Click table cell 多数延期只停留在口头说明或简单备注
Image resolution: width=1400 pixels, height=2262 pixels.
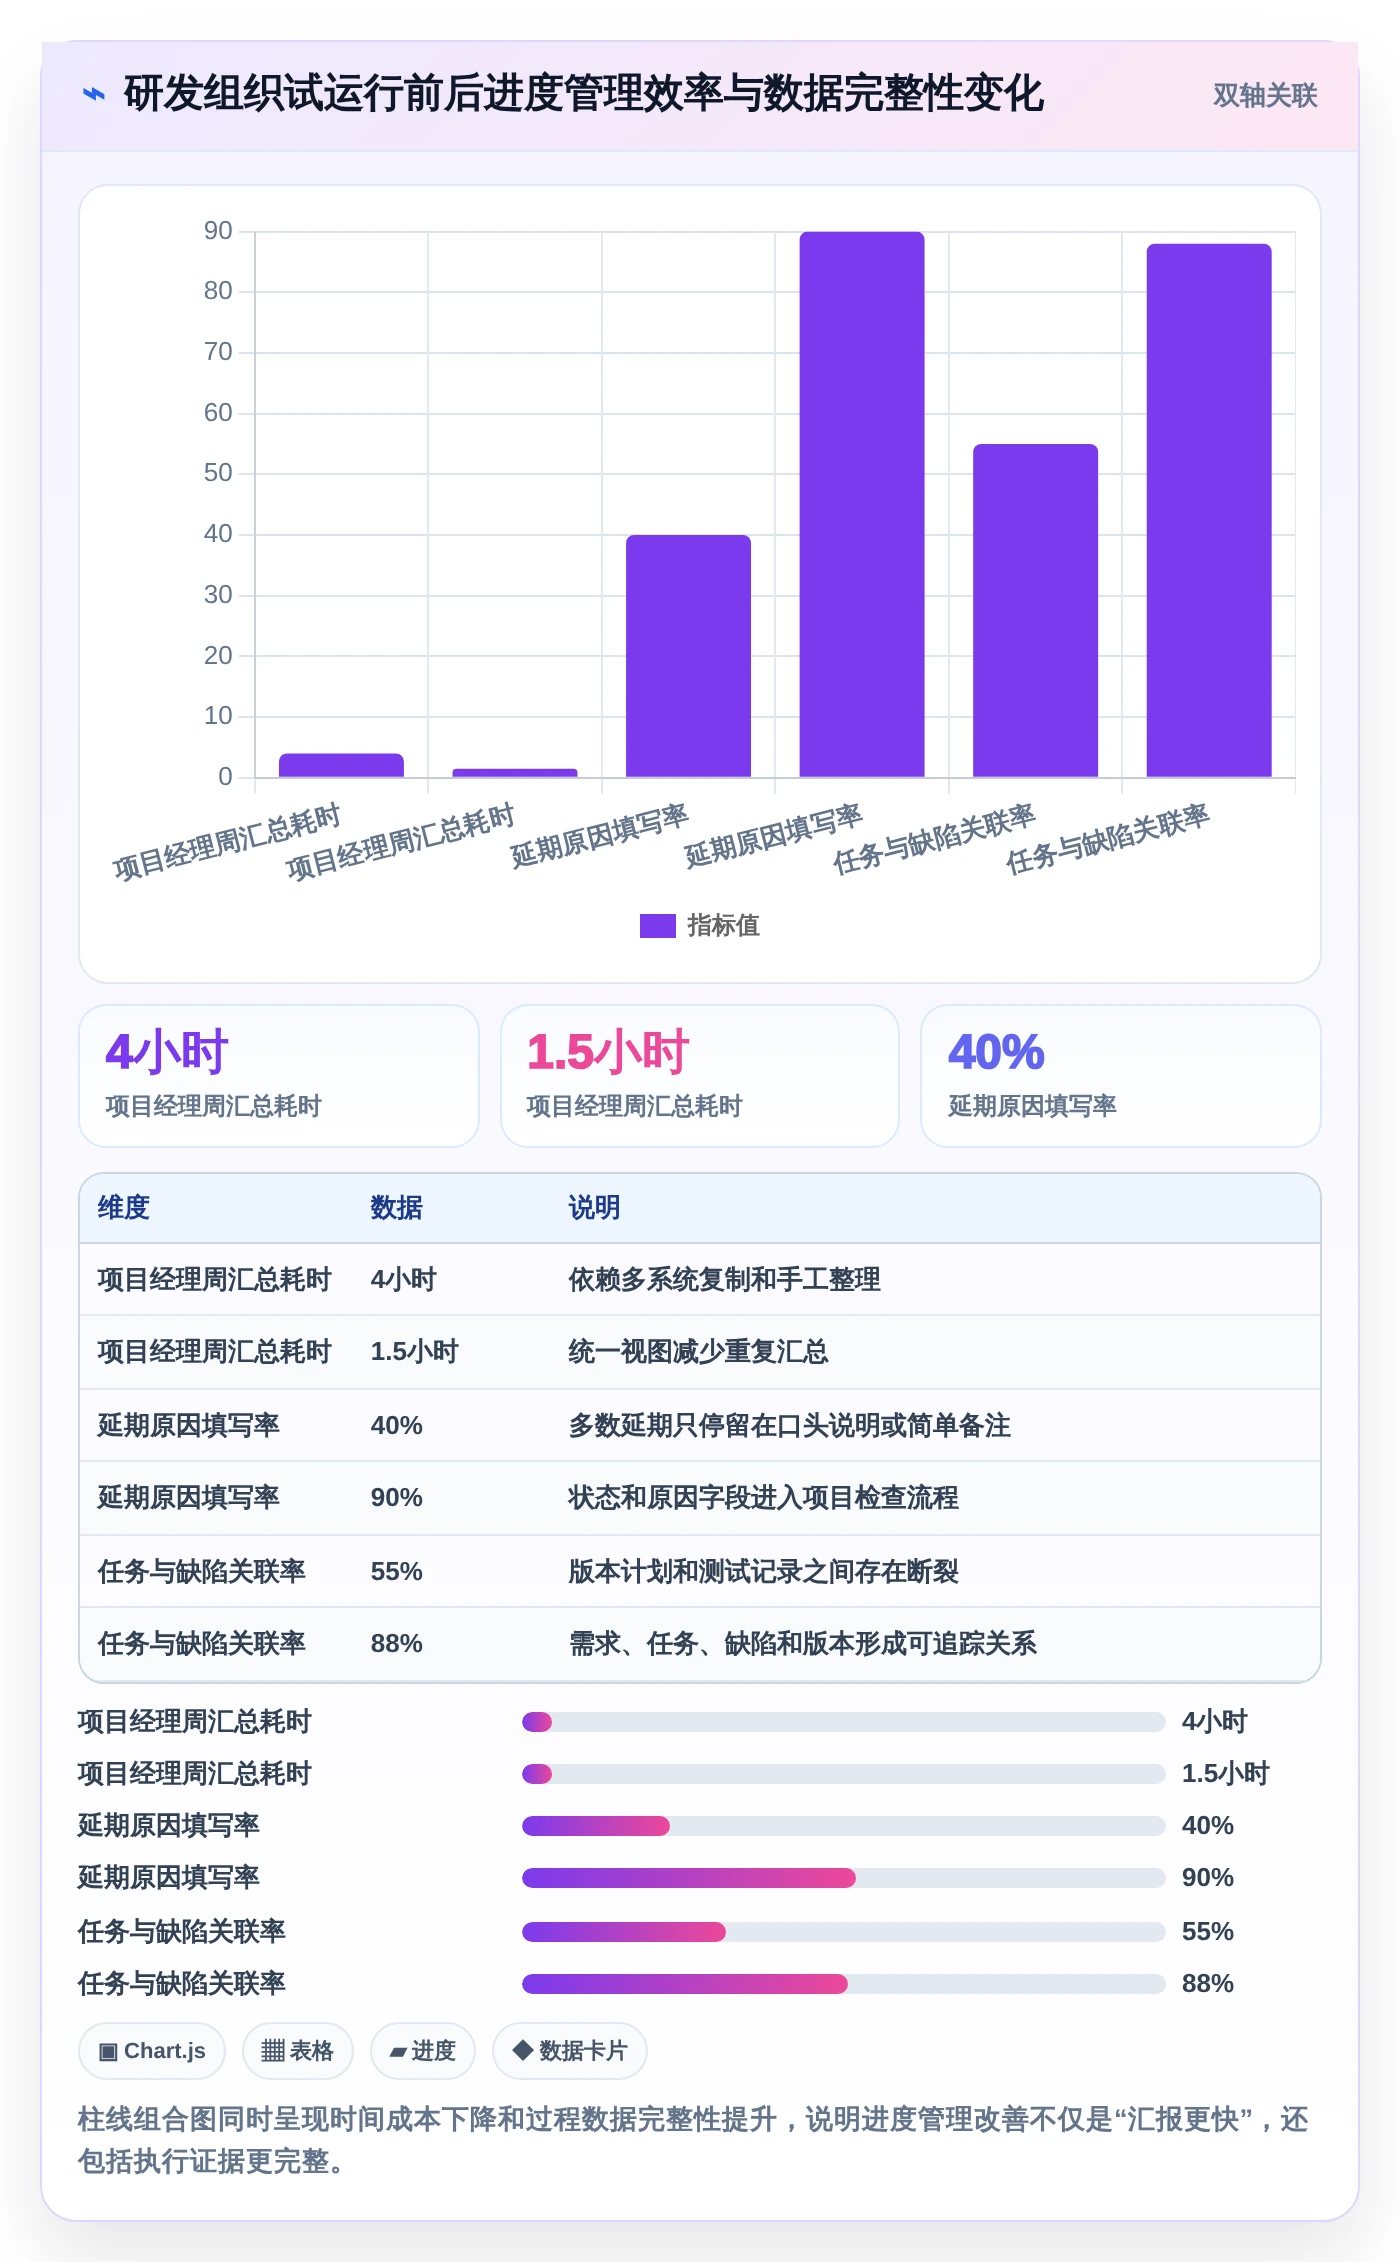tap(789, 1425)
